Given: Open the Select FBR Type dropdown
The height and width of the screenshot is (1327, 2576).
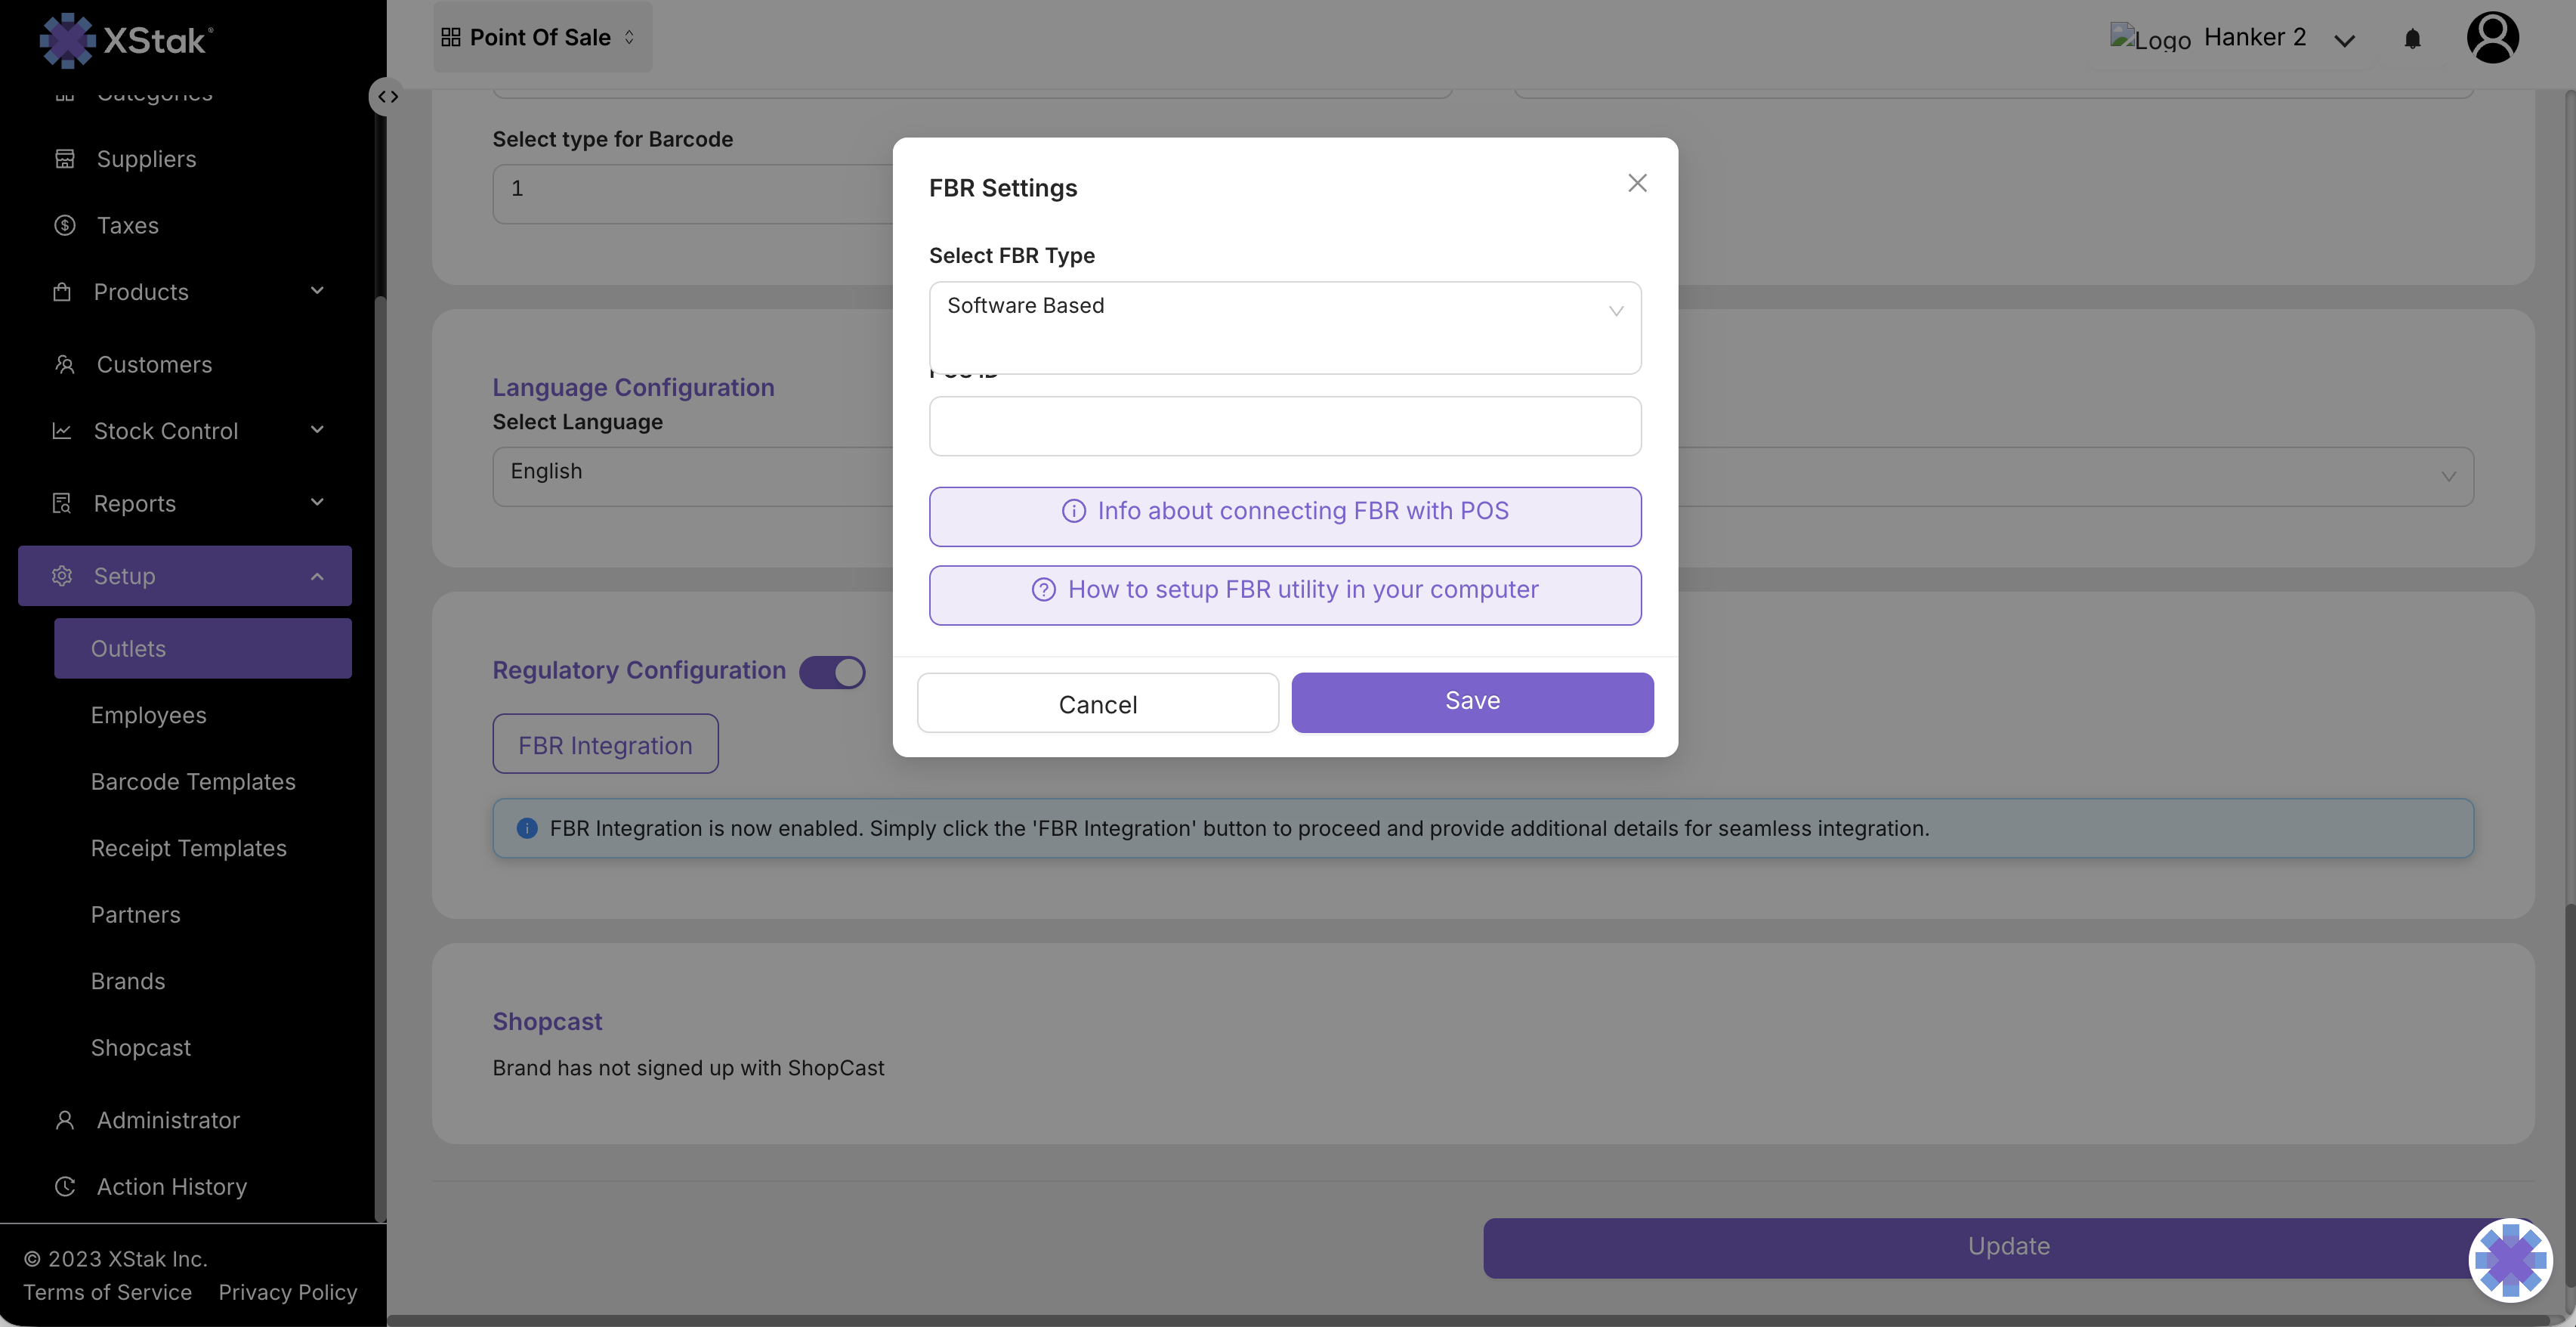Looking at the screenshot, I should click(1284, 307).
